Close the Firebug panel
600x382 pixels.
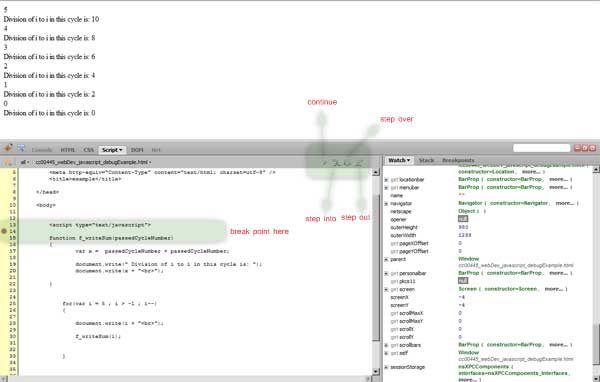click(x=592, y=148)
